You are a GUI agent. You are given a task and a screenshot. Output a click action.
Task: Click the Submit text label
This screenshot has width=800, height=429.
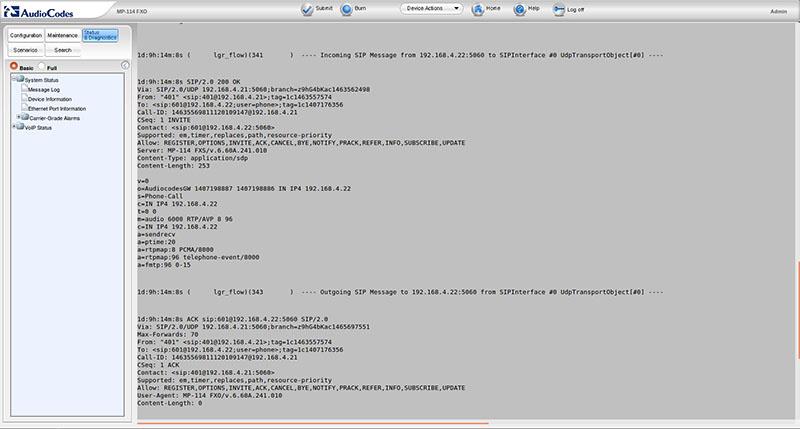point(324,8)
